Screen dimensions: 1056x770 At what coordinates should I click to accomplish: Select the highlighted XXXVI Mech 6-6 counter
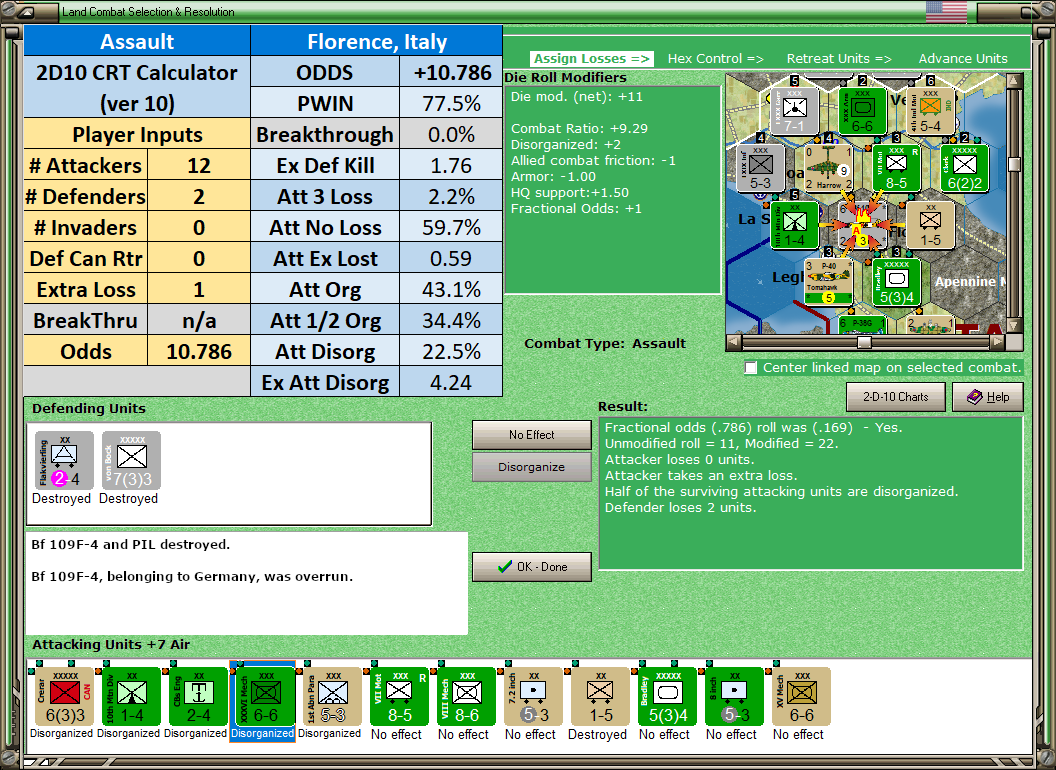point(263,697)
